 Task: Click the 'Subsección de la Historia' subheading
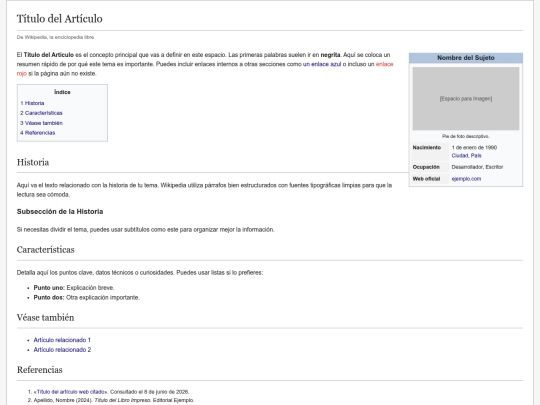pyautogui.click(x=60, y=211)
